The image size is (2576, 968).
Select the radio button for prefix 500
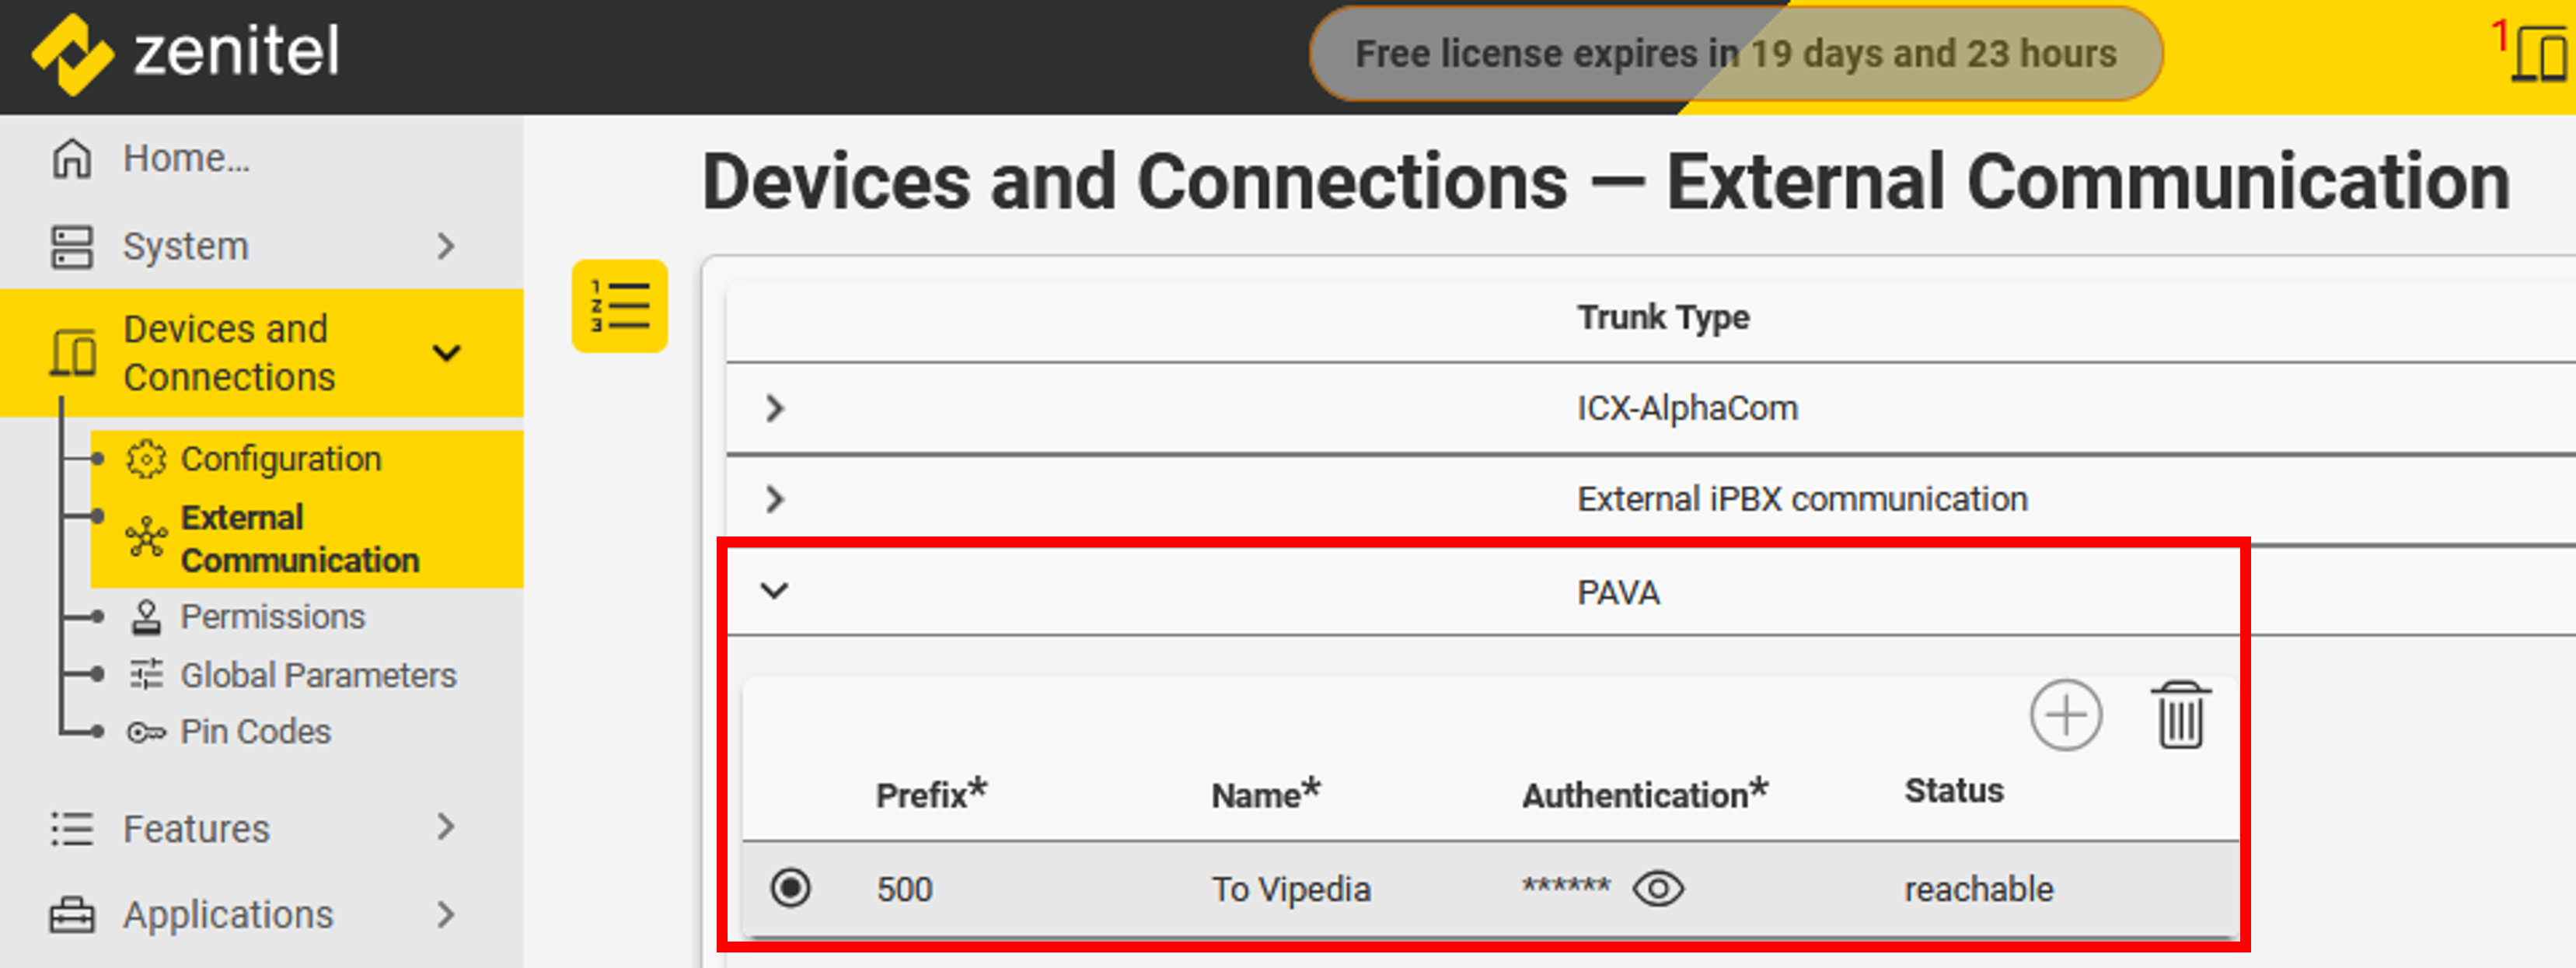click(790, 888)
